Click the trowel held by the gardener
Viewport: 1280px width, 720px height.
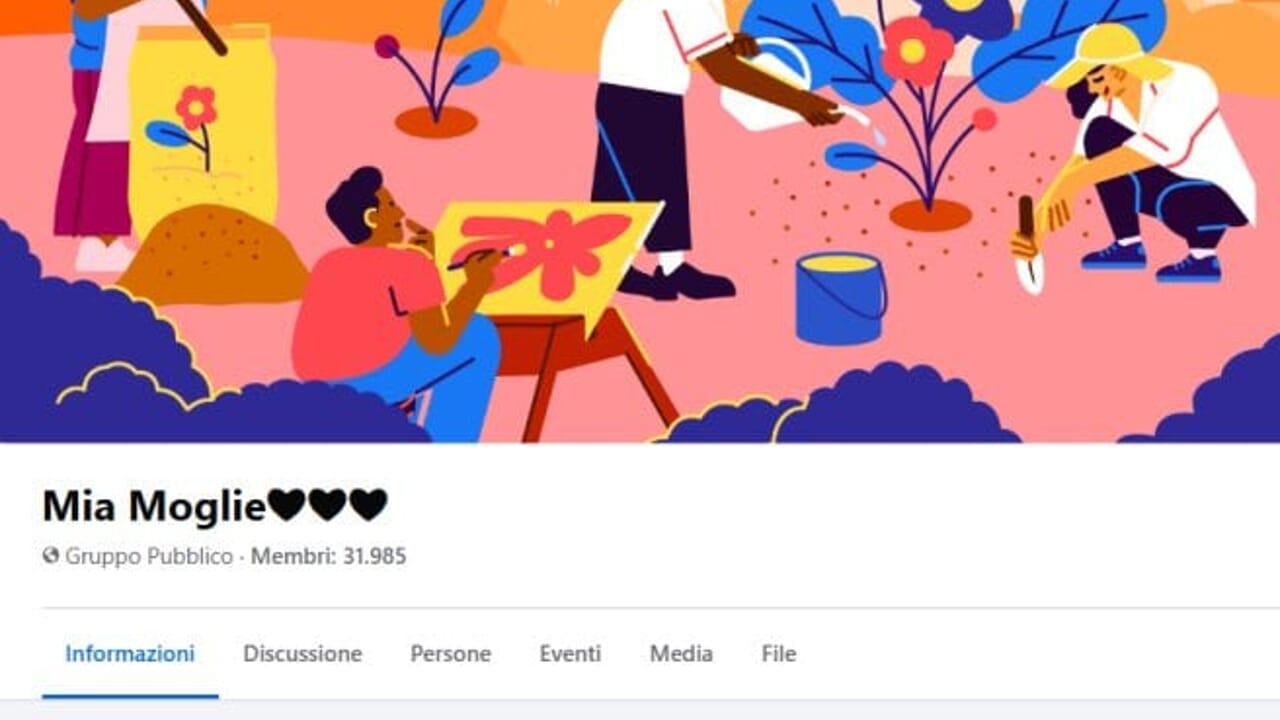click(x=1029, y=245)
